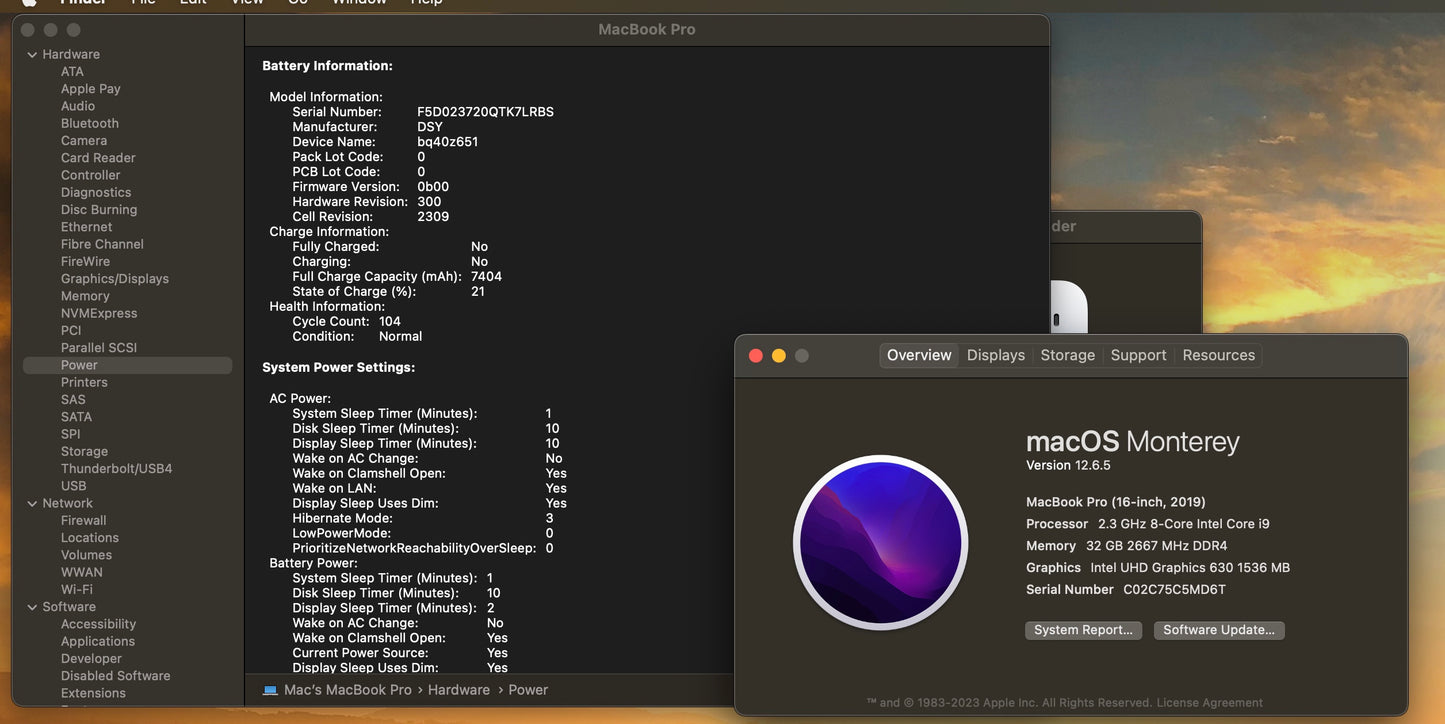
Task: Click the System Report button
Action: tap(1084, 629)
